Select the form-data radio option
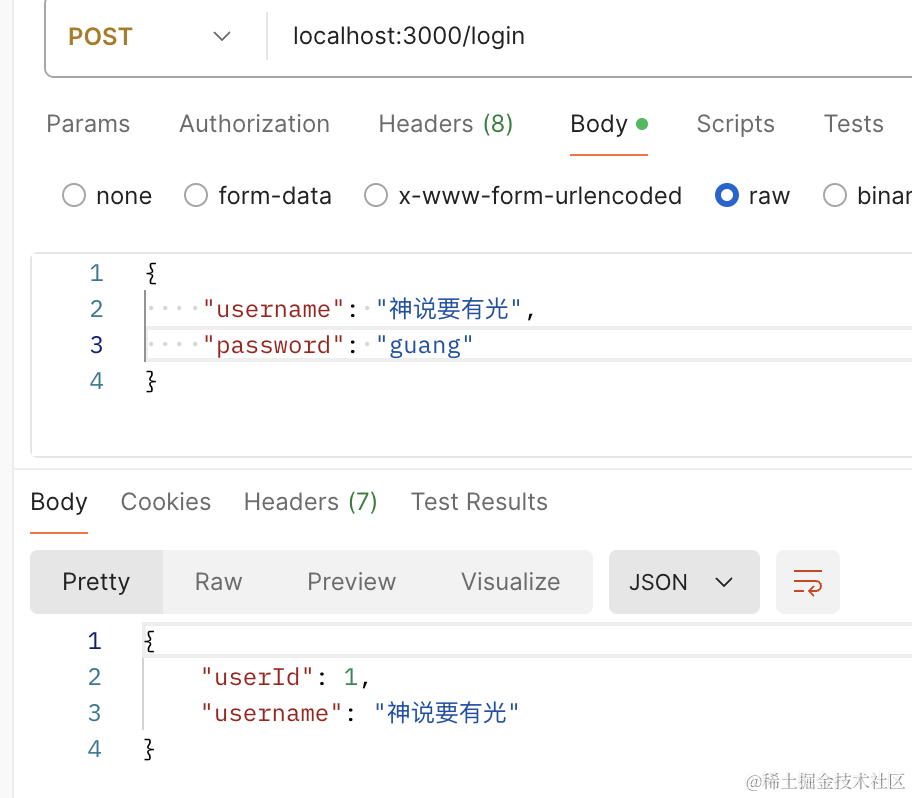912x798 pixels. tap(196, 196)
